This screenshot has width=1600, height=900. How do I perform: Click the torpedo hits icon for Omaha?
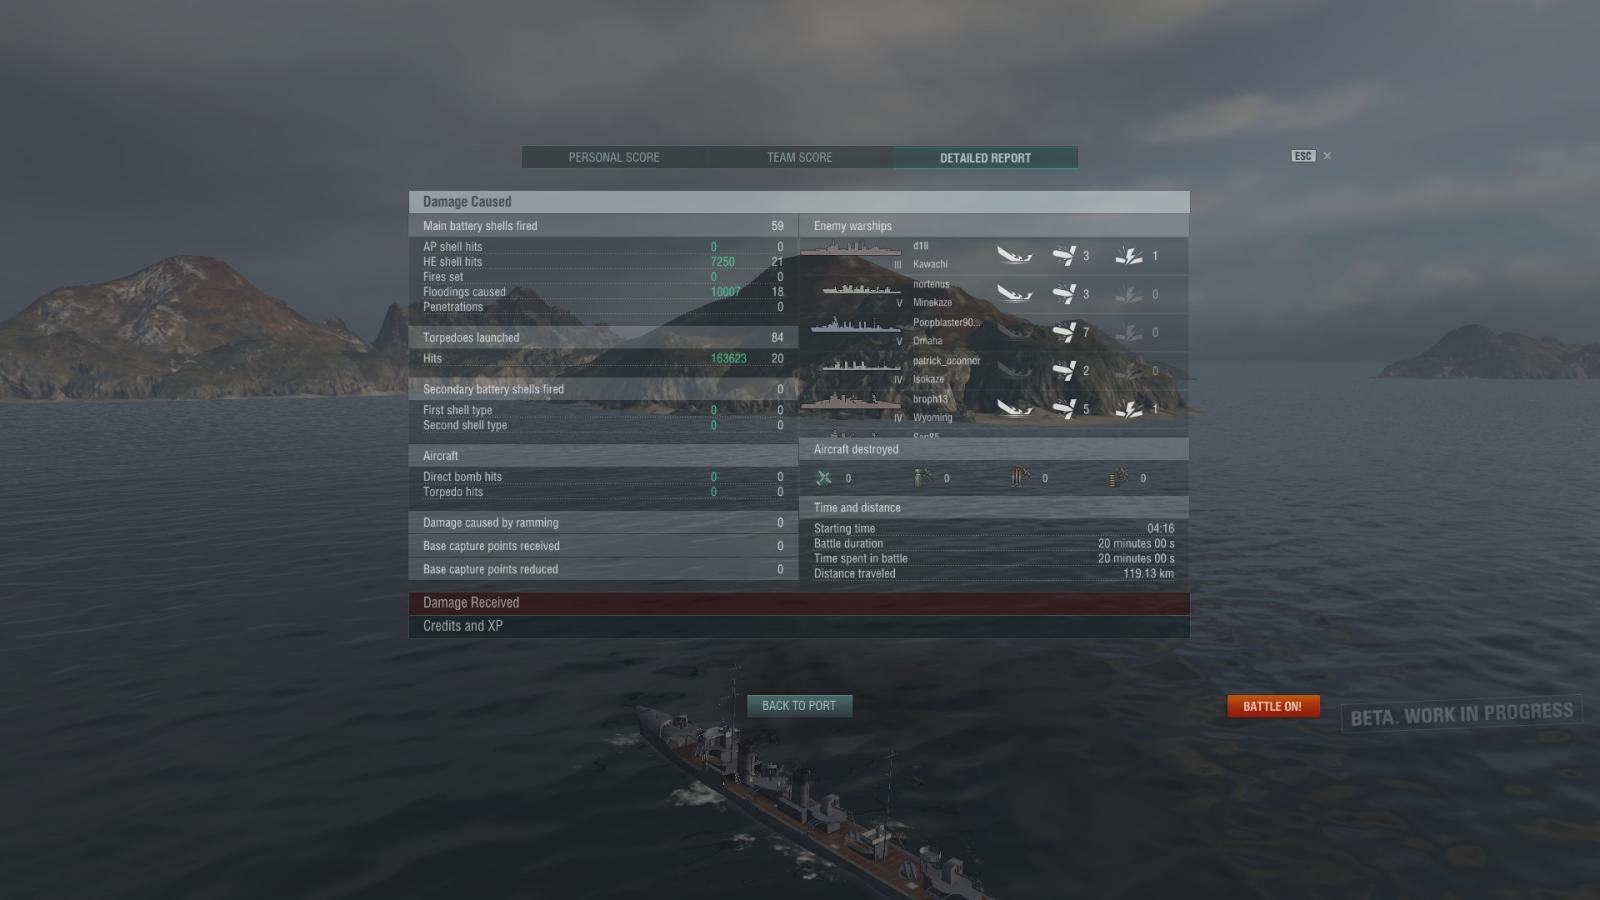click(1064, 332)
